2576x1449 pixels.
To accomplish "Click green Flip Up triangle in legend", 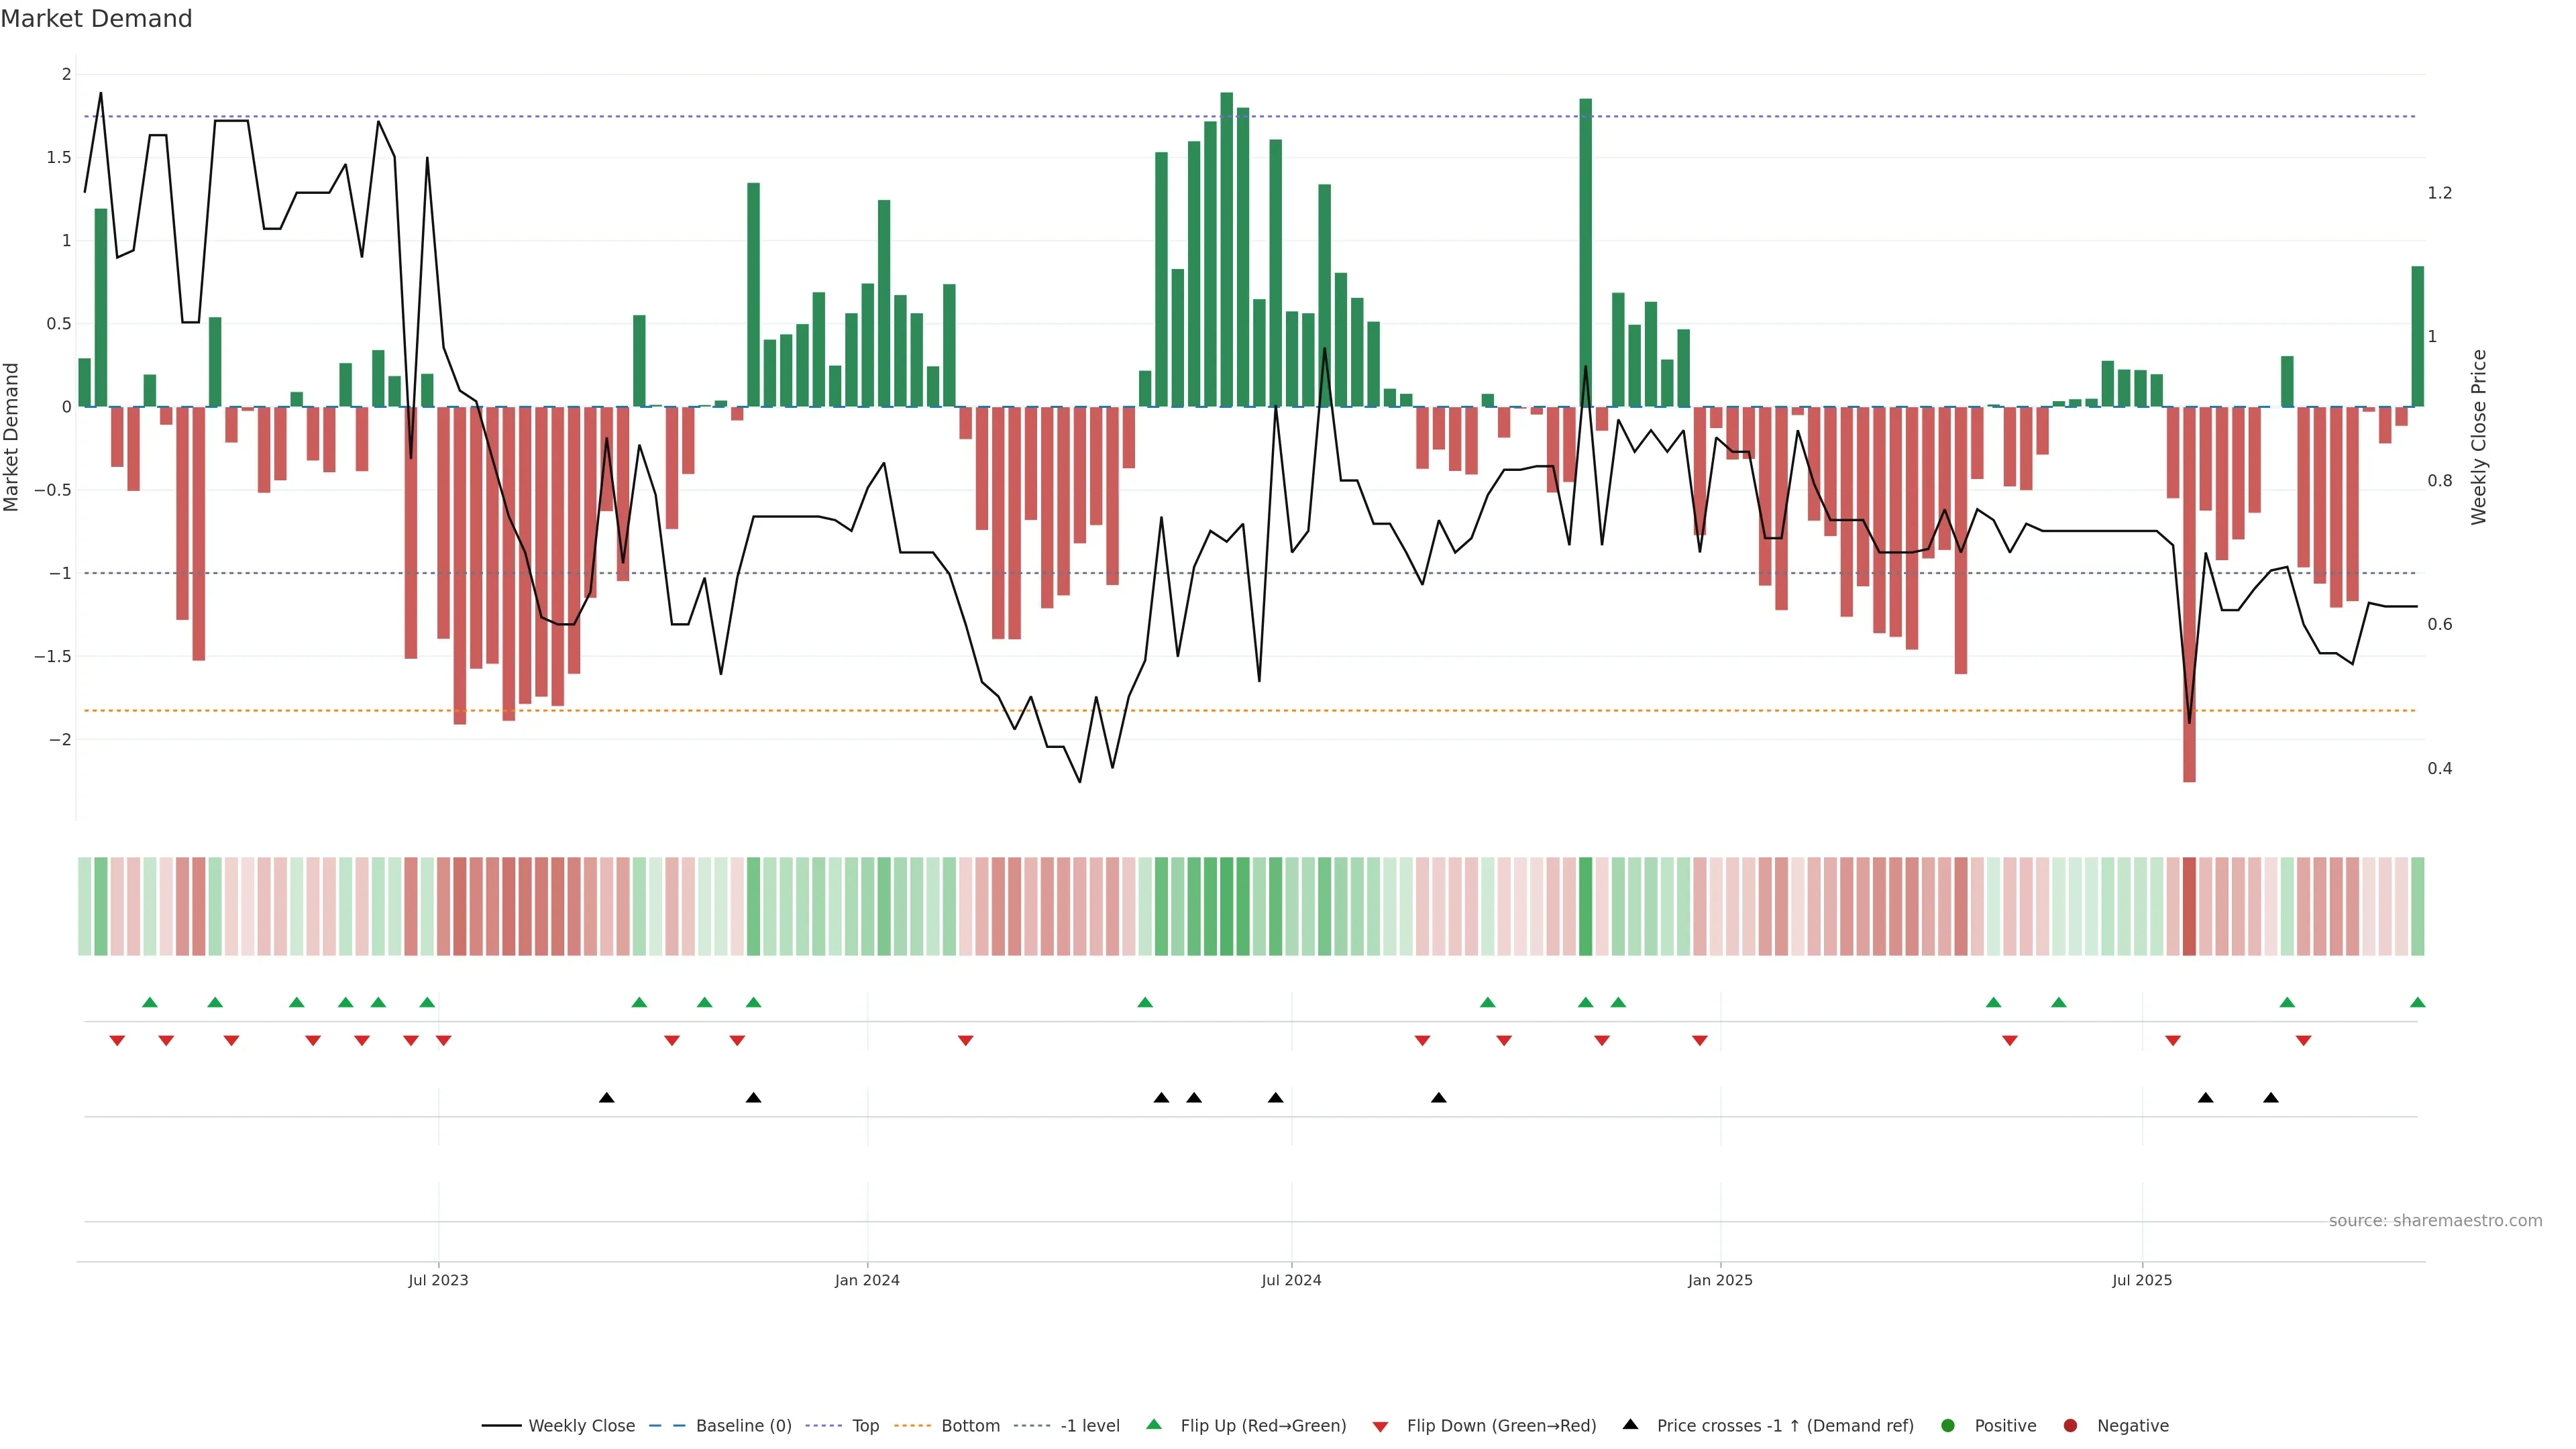I will (x=1154, y=1425).
